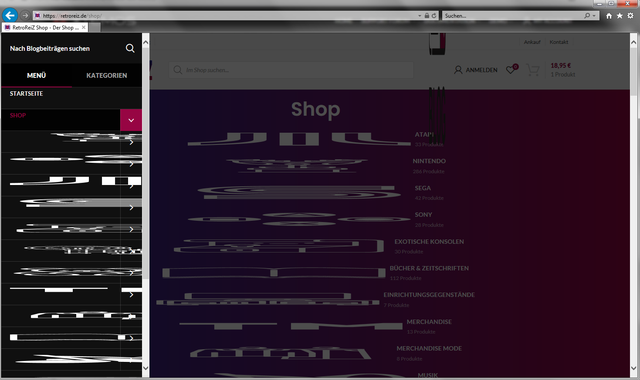Click the refresh icon in address bar
640x380 pixels.
[434, 16]
